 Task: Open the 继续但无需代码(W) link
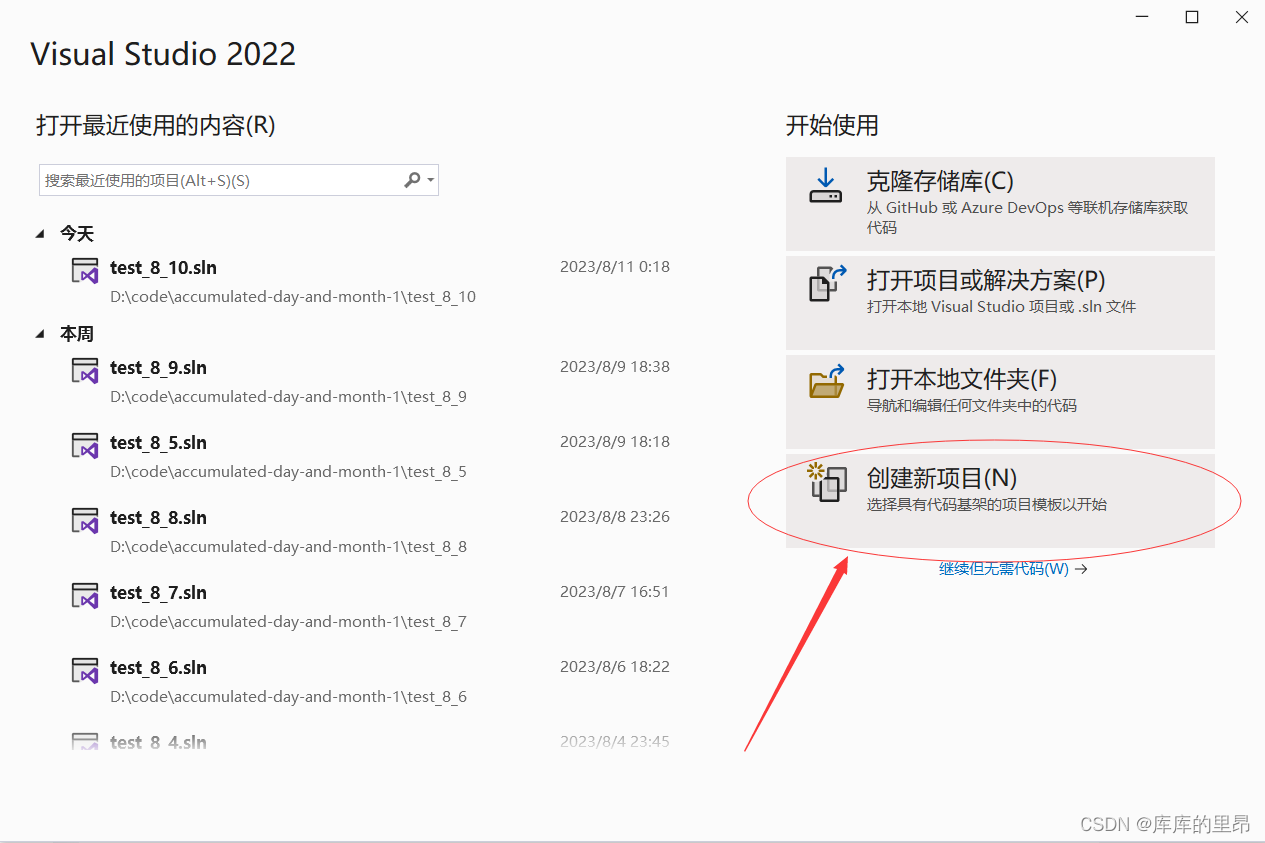pyautogui.click(x=1013, y=569)
